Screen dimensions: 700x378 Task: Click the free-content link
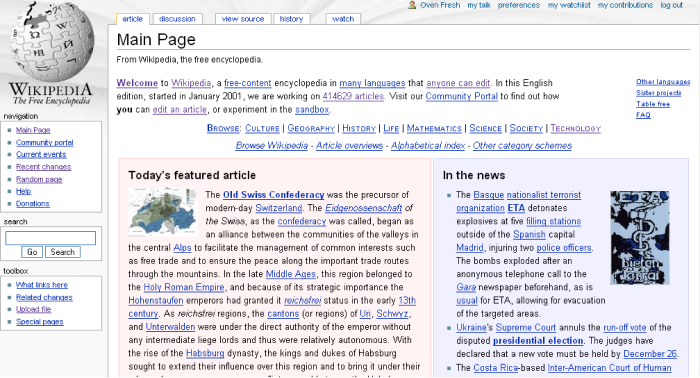247,83
